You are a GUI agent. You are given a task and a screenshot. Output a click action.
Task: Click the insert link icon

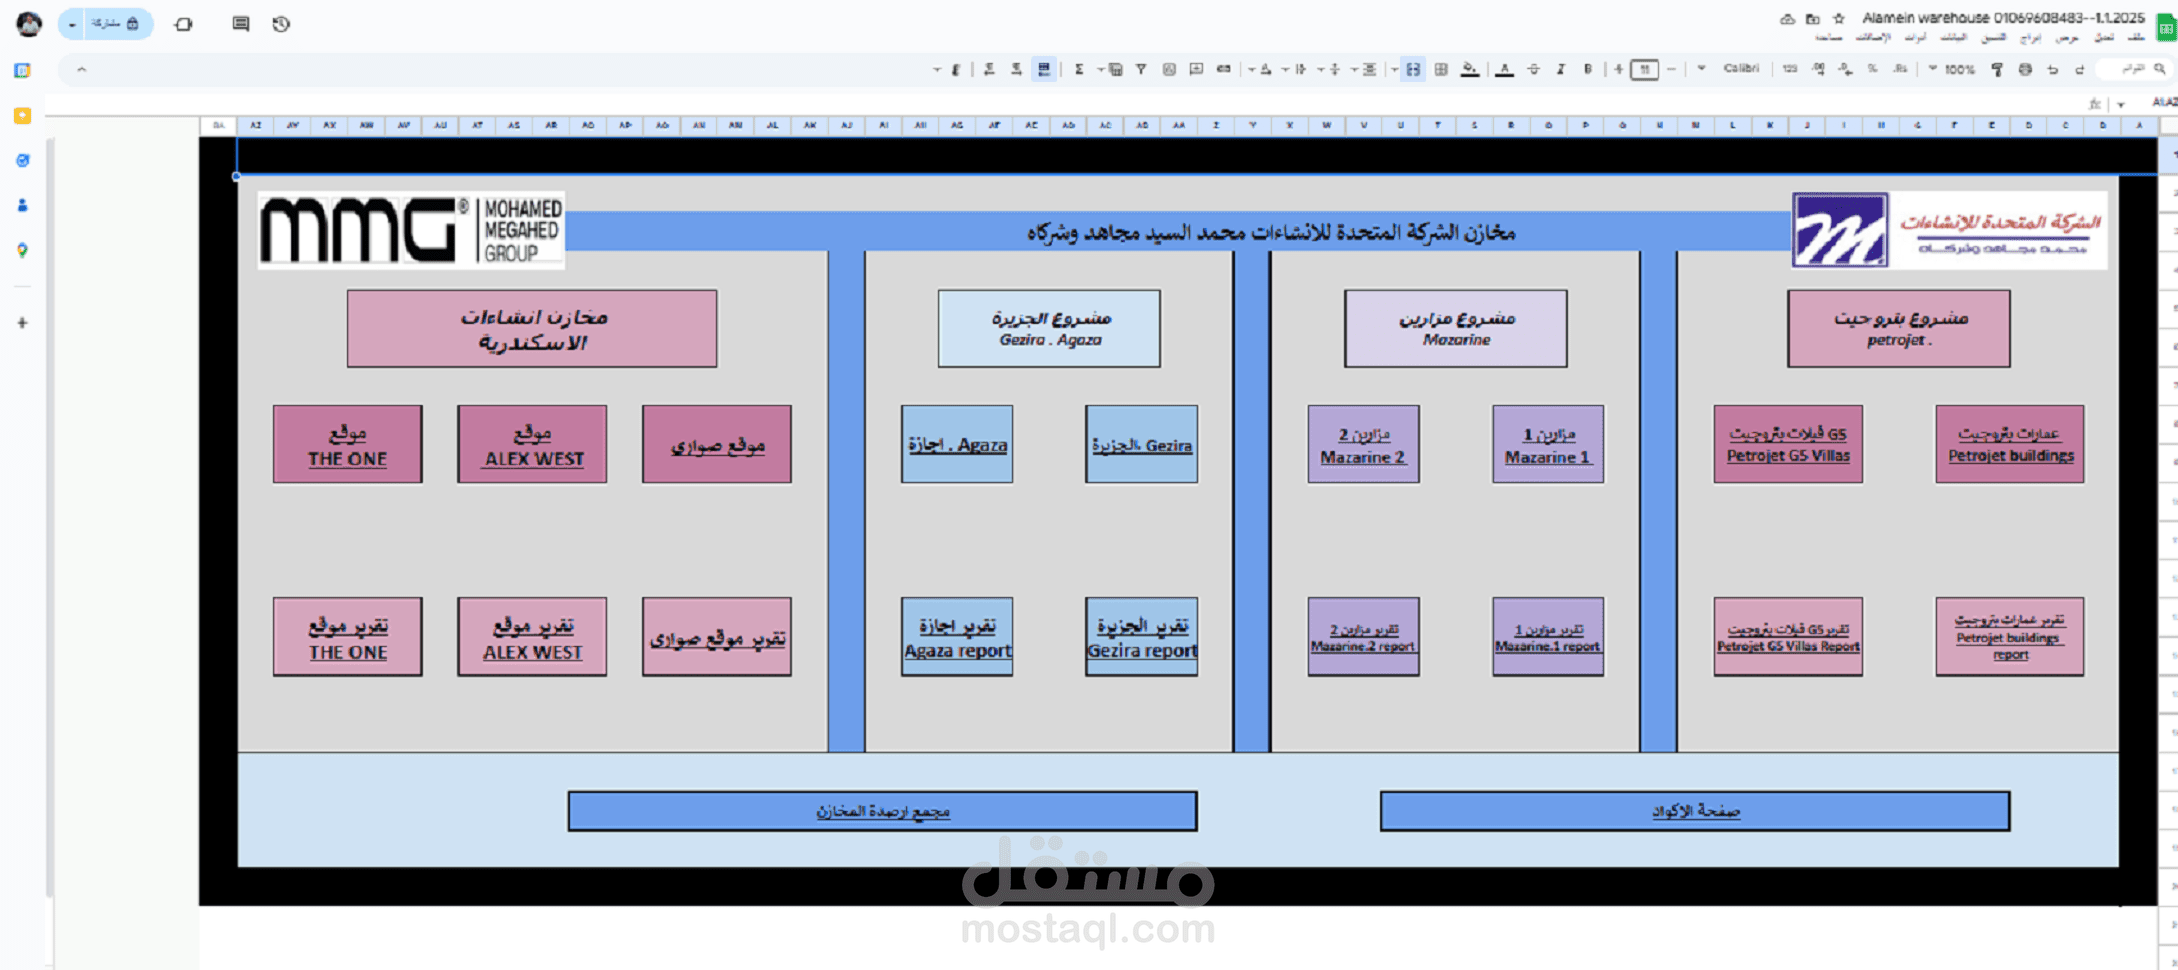[1225, 70]
